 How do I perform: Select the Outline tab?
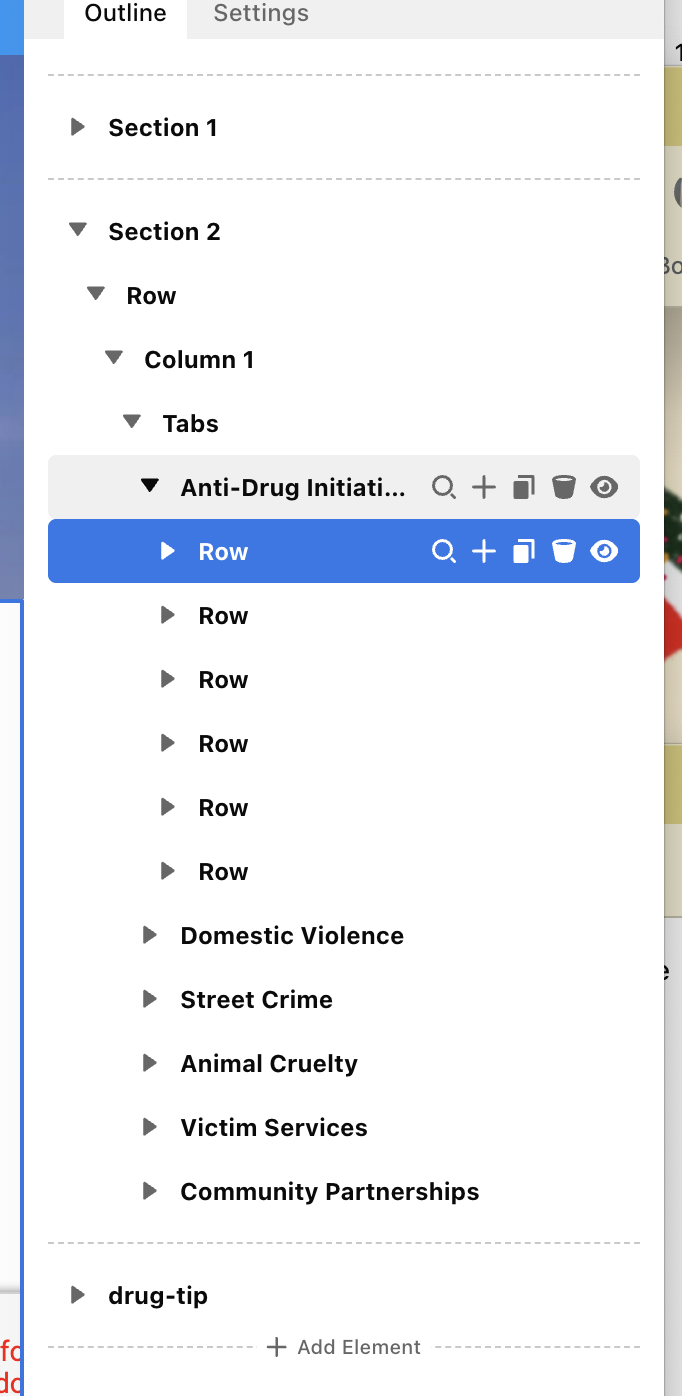[125, 14]
